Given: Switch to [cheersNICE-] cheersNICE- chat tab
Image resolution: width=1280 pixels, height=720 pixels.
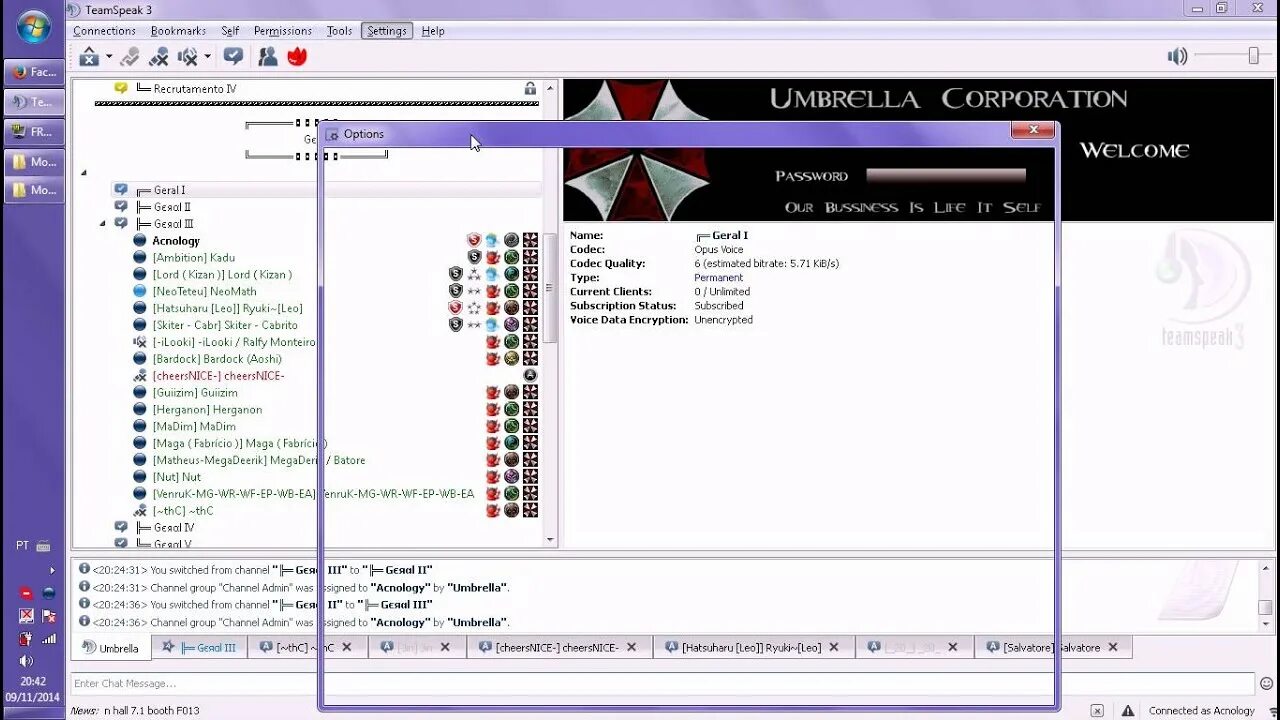Looking at the screenshot, I should [x=557, y=648].
